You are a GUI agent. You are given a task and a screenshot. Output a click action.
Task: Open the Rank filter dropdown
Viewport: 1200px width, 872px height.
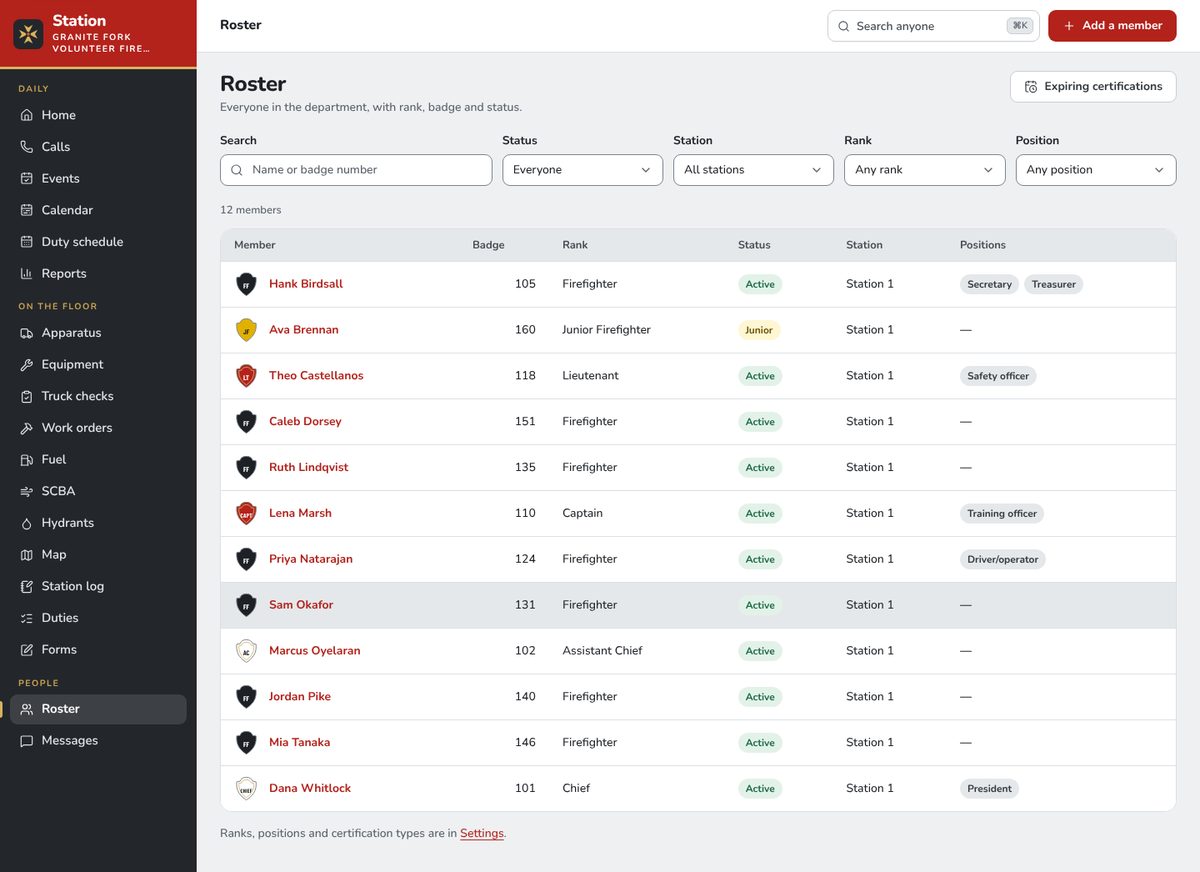[925, 170]
